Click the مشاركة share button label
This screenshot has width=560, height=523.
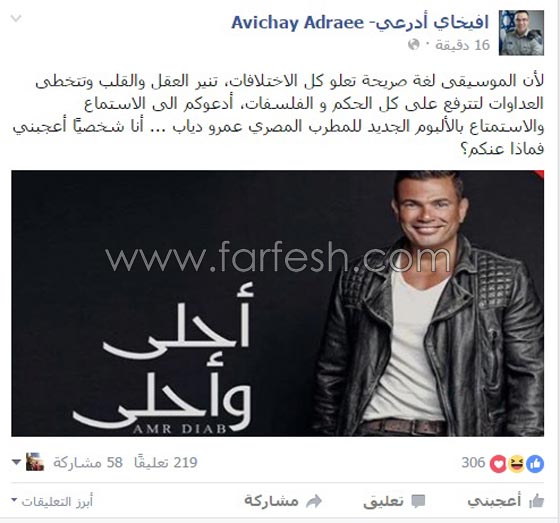click(x=271, y=500)
